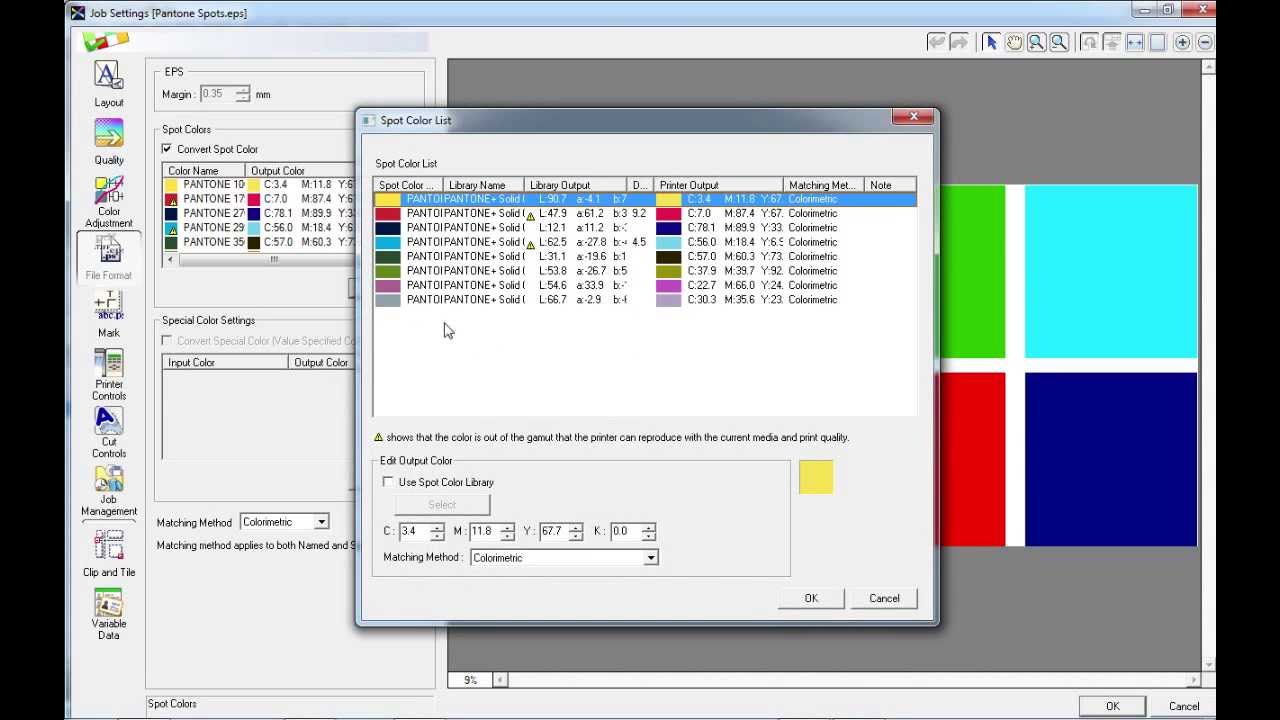Select the spot color row with L:53.8

click(645, 271)
